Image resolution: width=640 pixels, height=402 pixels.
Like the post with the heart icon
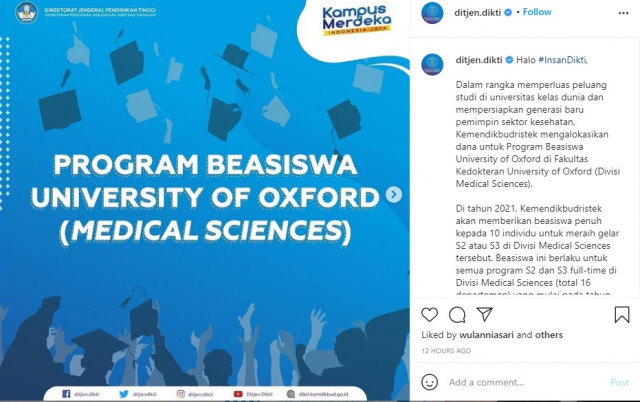click(x=430, y=315)
